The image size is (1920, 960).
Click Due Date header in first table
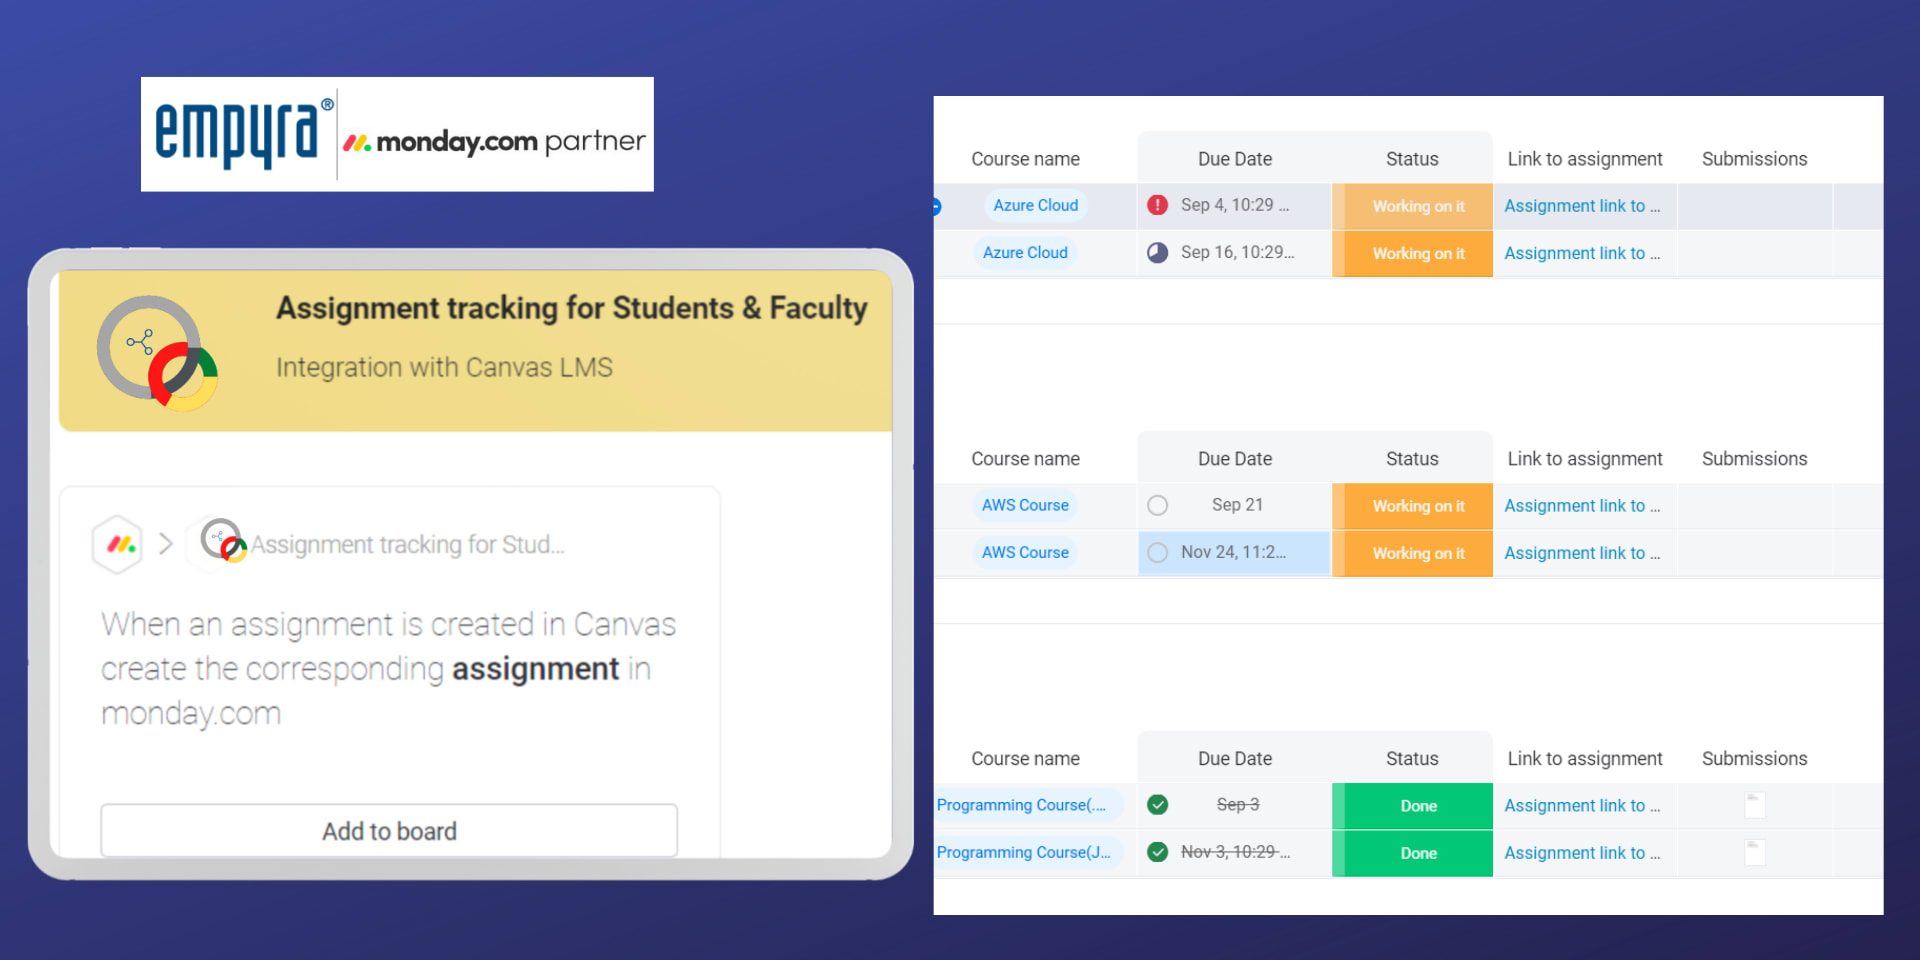point(1235,159)
